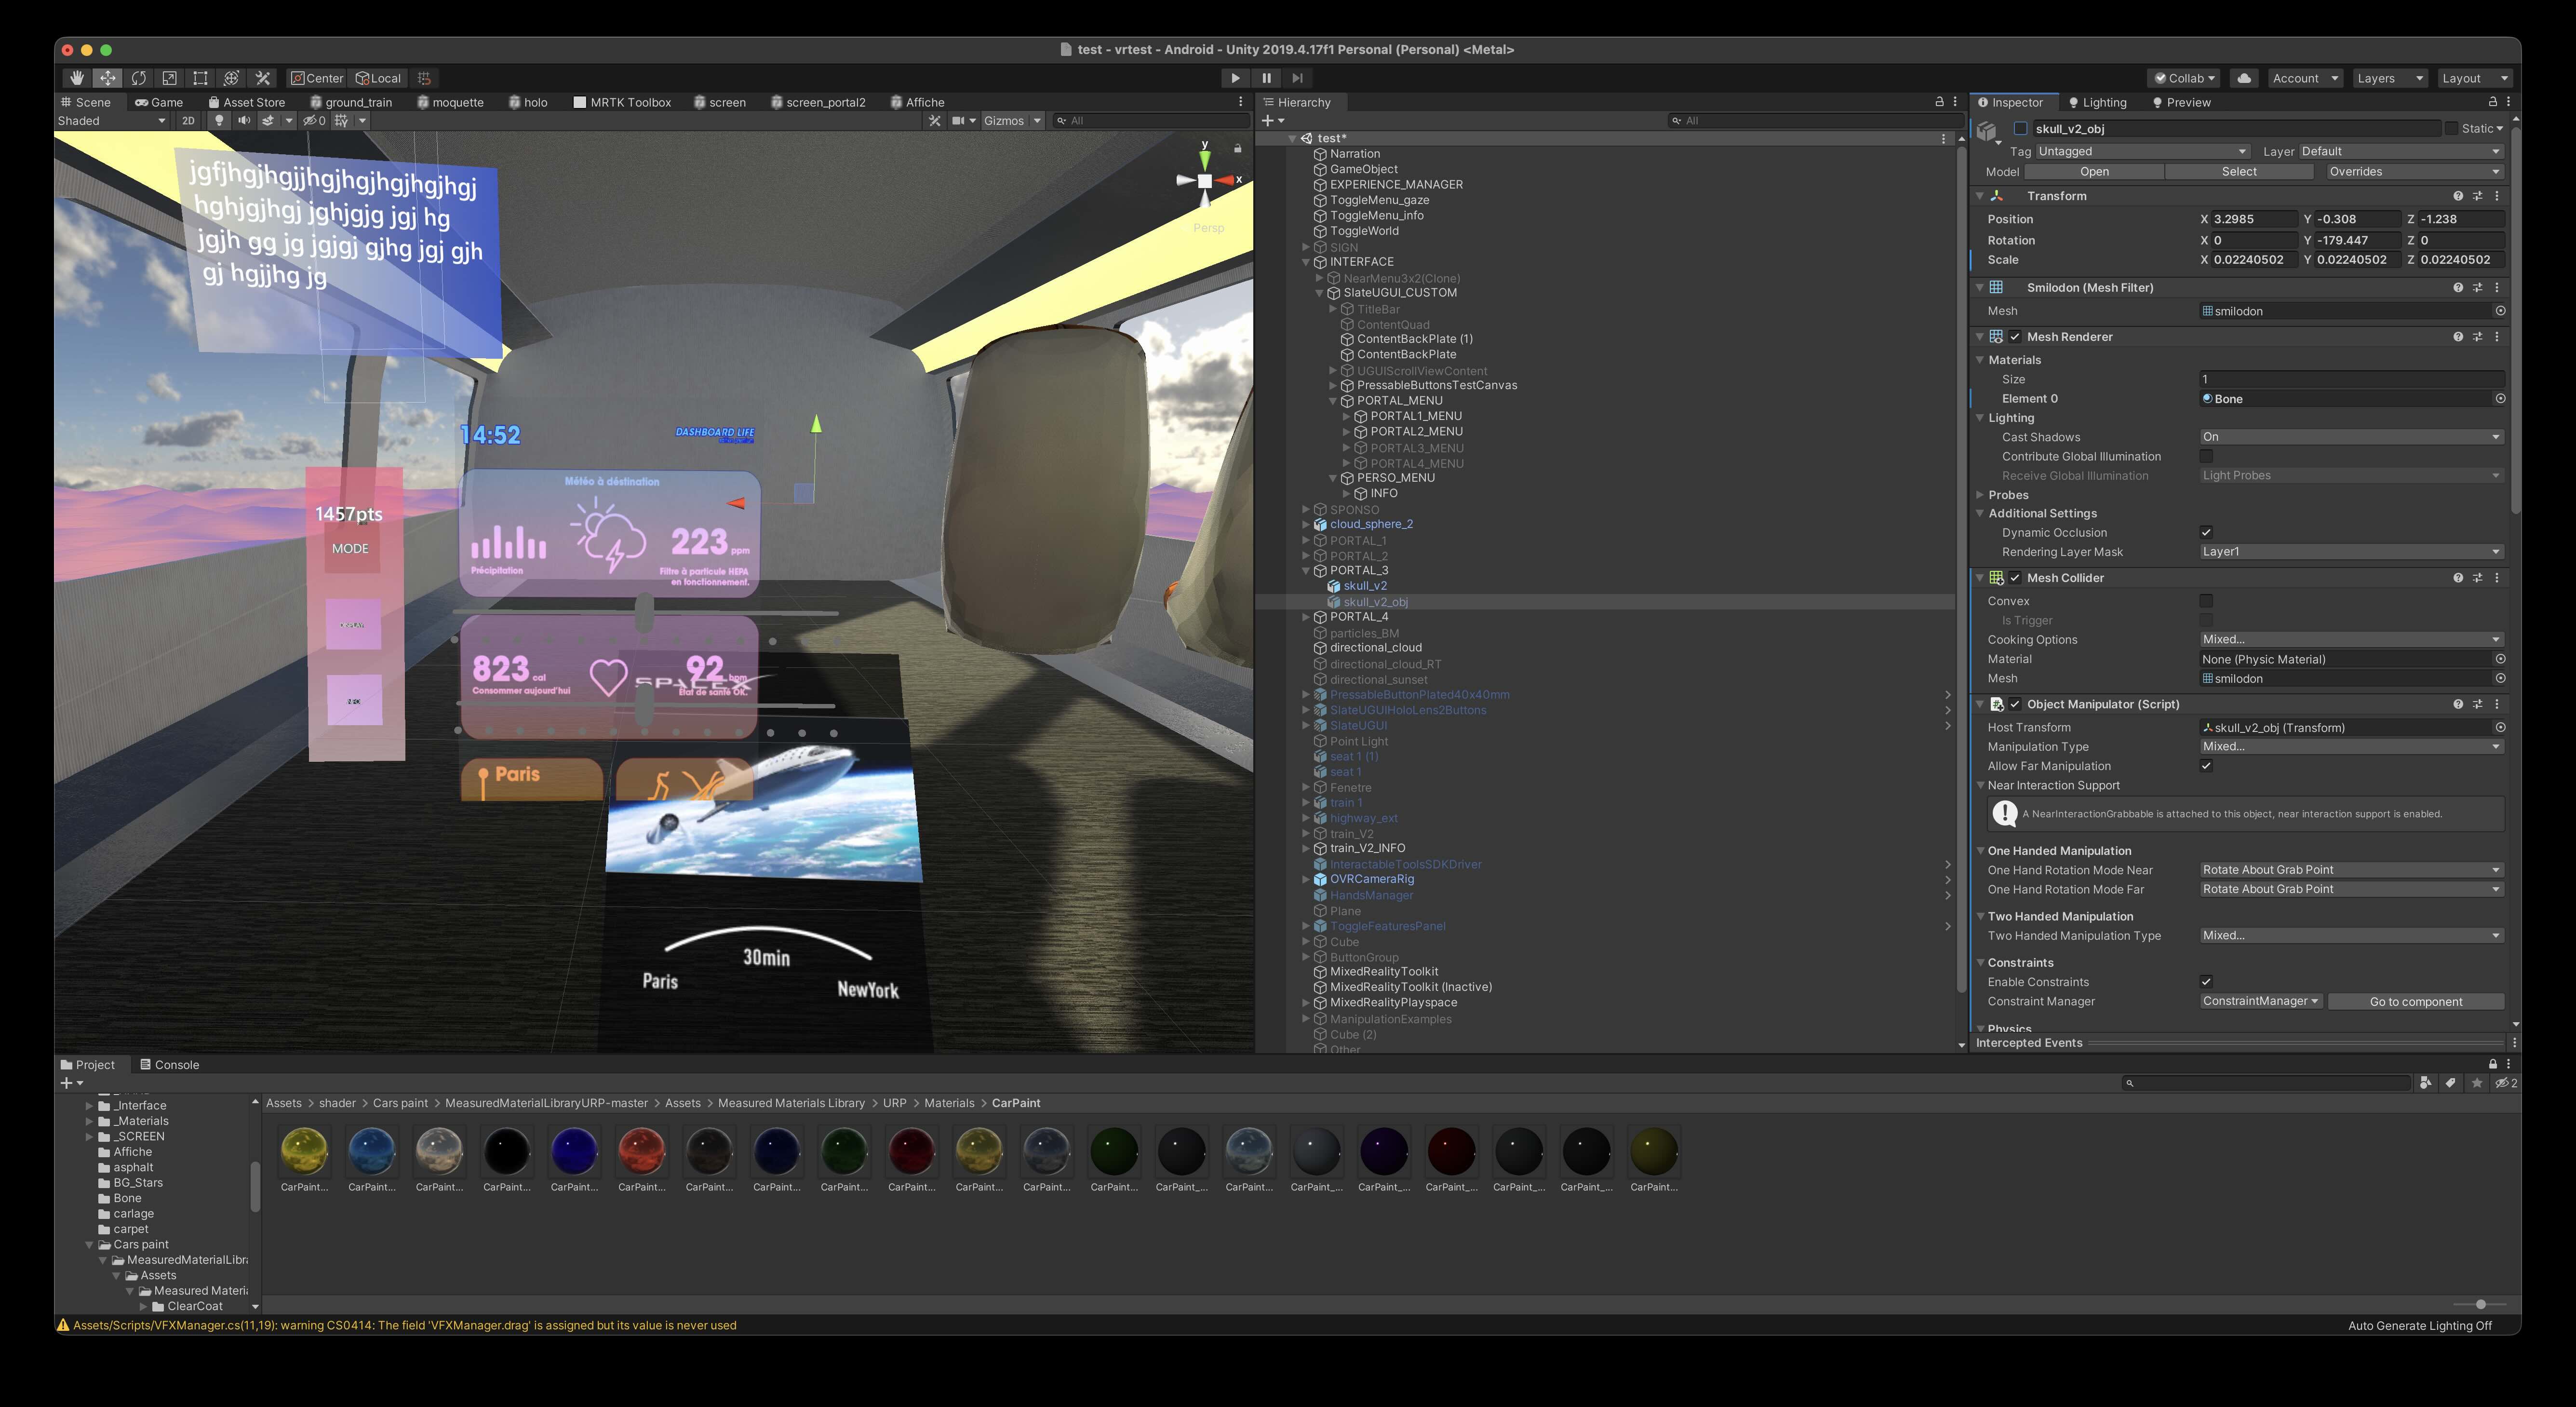Uncheck Dynamic Occlusion in the Inspector
This screenshot has height=1407, width=2576.
coord(2206,532)
